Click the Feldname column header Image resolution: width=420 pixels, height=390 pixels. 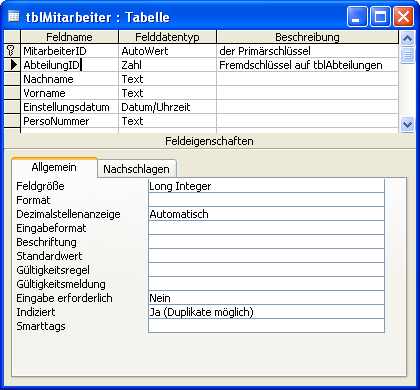69,37
